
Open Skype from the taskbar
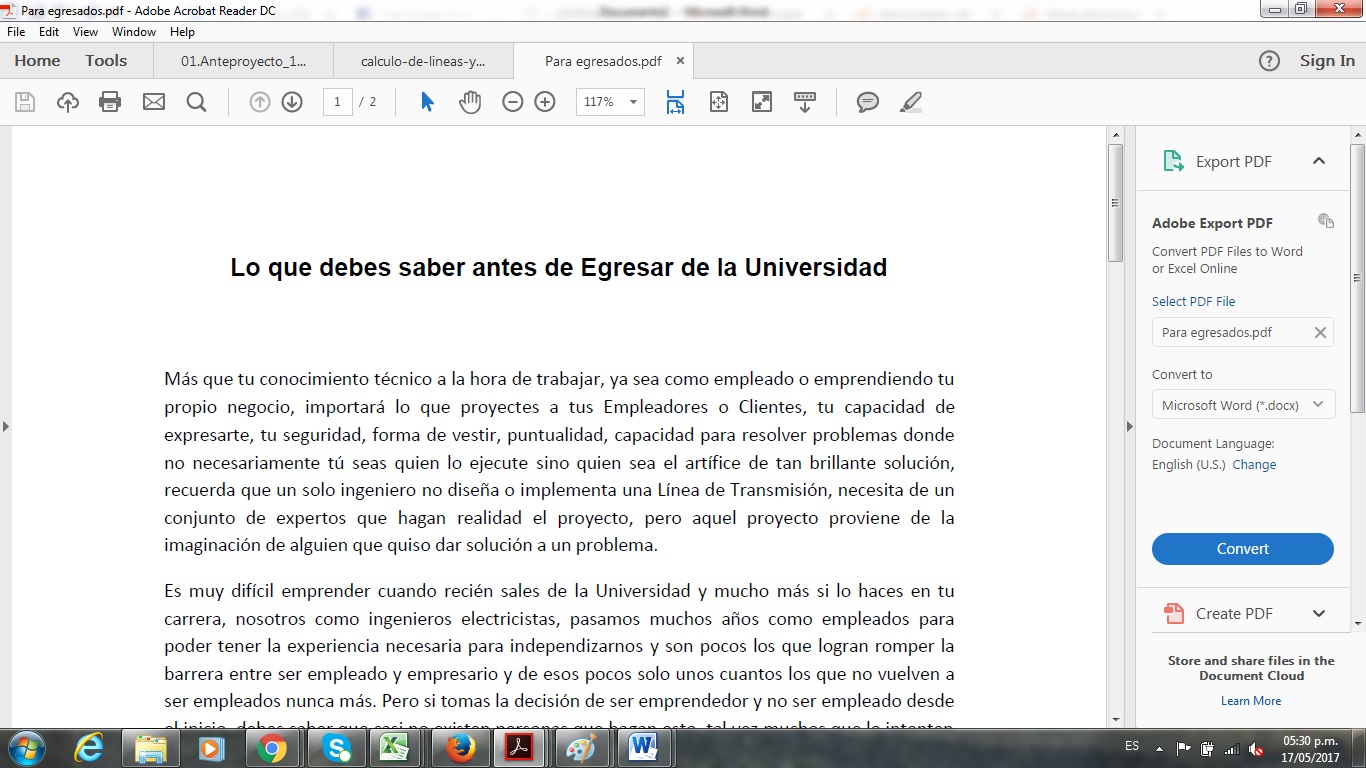point(337,748)
